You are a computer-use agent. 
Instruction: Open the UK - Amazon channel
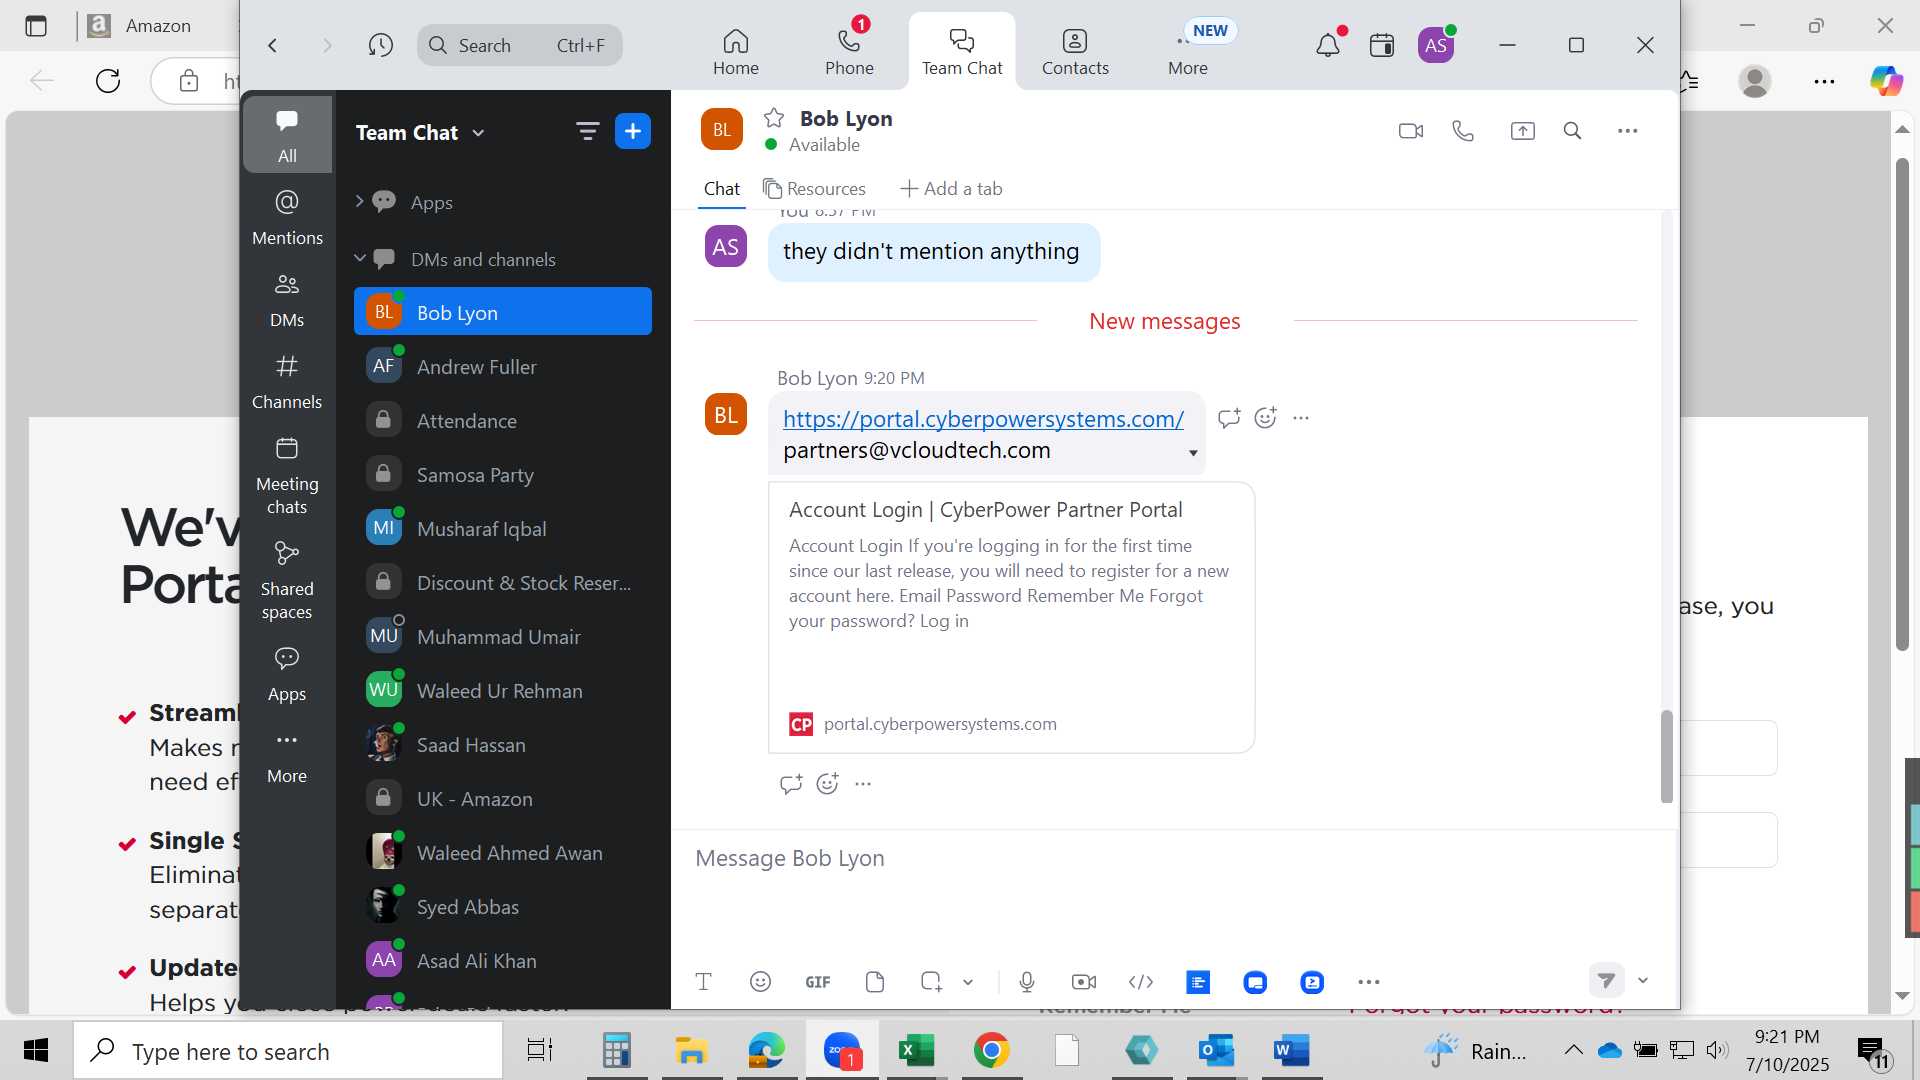tap(502, 799)
